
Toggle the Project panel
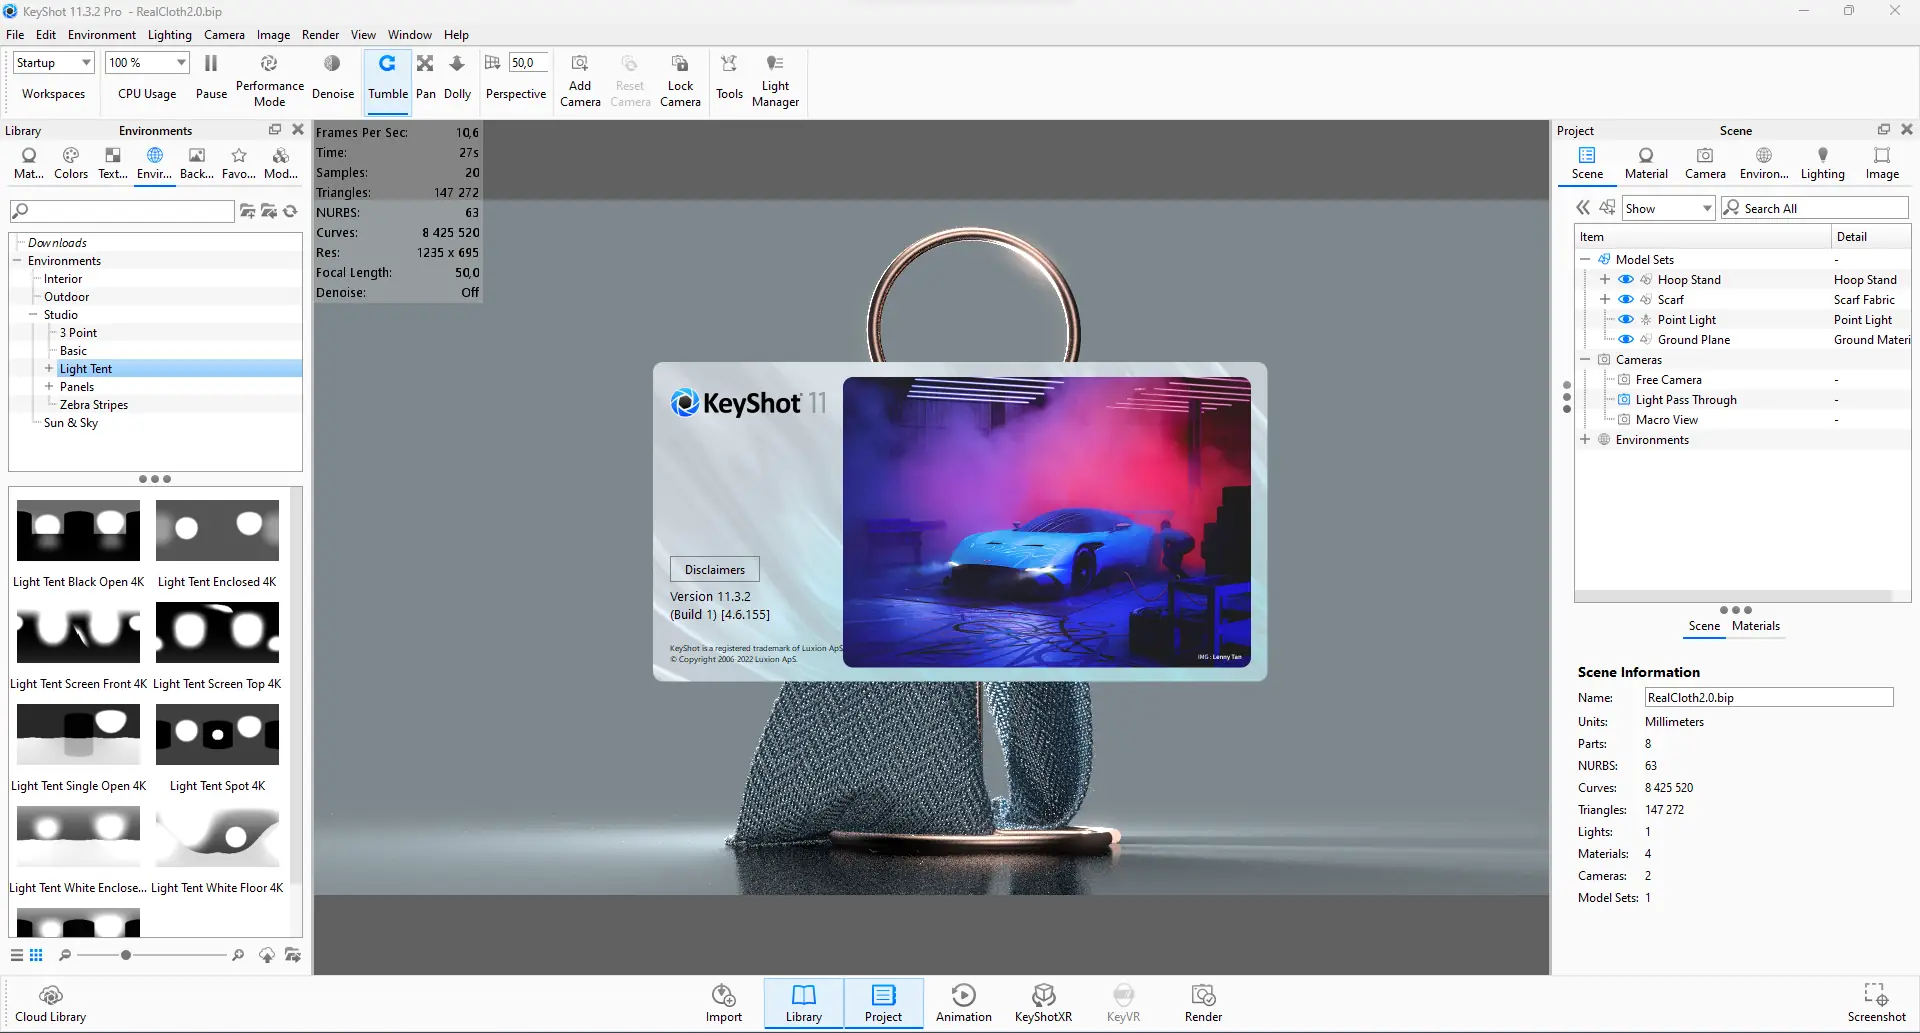tap(884, 1004)
